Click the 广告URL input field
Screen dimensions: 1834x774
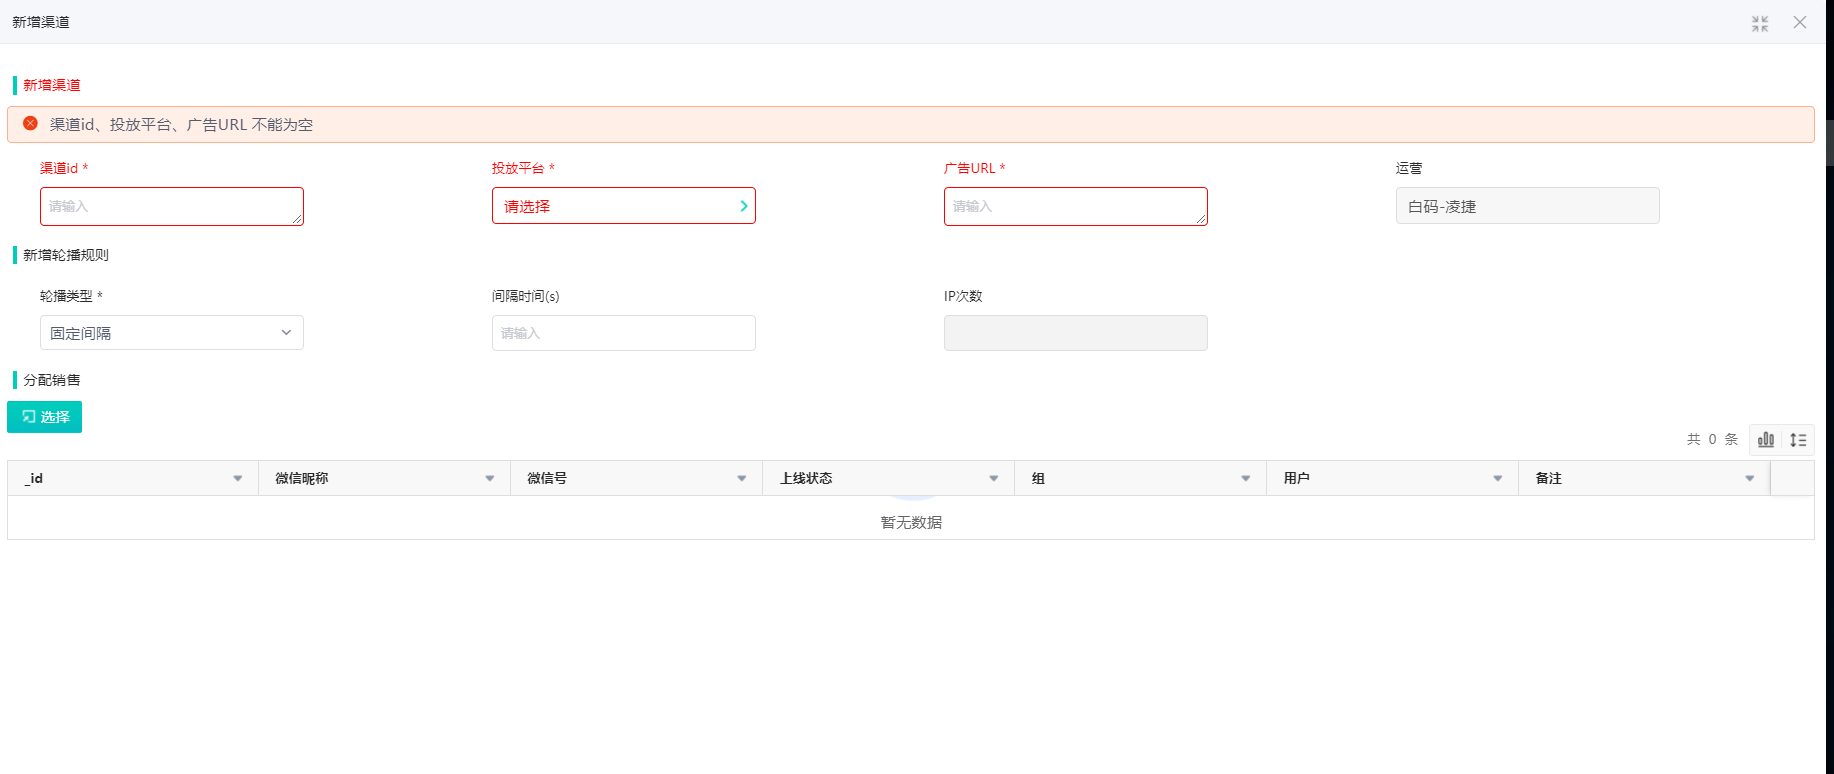(x=1076, y=206)
